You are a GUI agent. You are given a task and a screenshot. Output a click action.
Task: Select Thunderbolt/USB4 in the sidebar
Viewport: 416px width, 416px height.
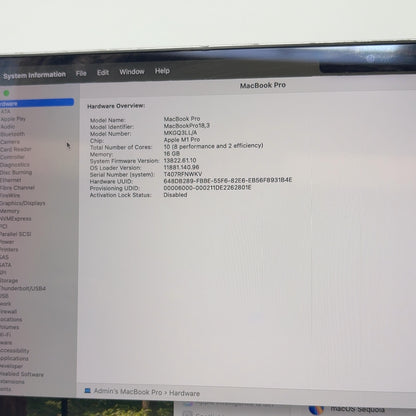[x=23, y=288]
